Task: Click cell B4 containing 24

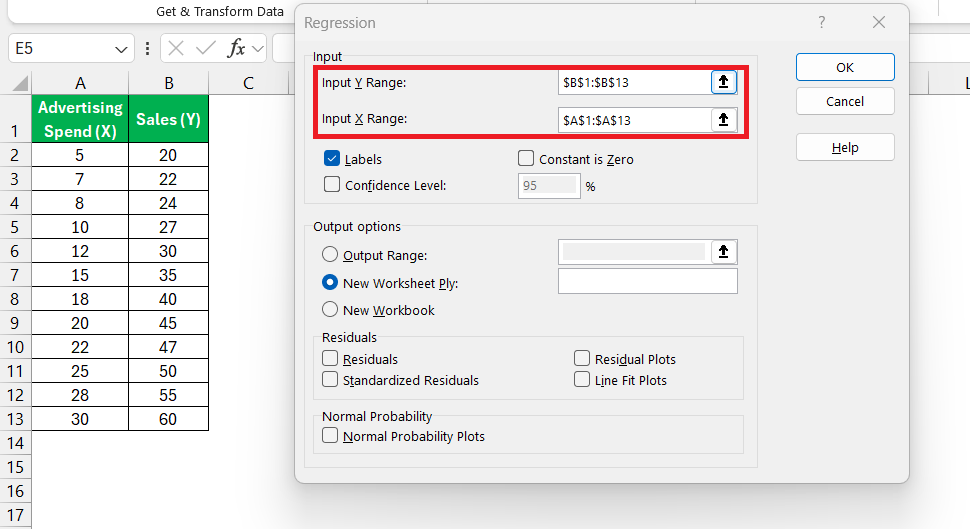Action: 168,203
